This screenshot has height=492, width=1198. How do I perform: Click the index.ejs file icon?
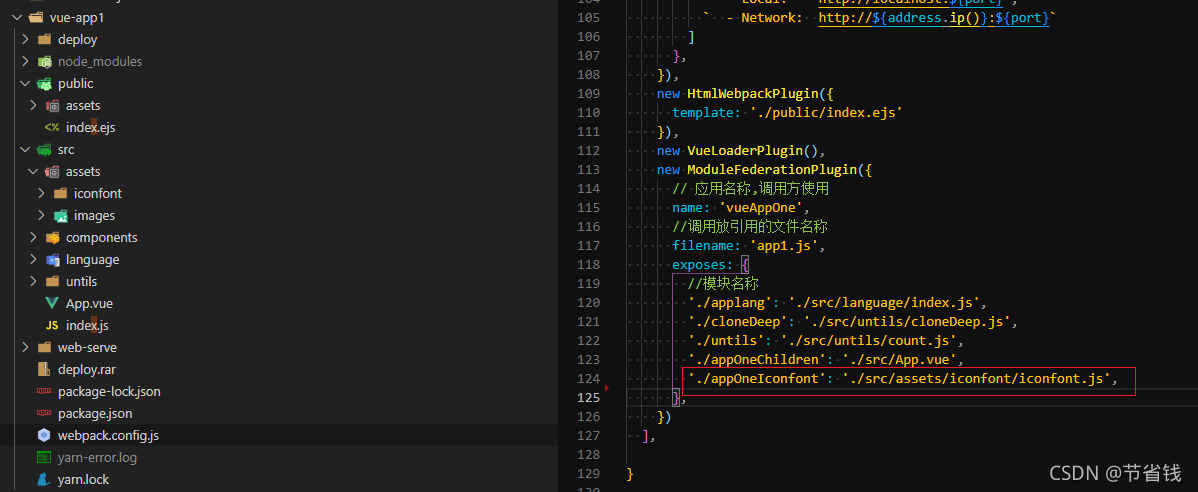(x=52, y=128)
